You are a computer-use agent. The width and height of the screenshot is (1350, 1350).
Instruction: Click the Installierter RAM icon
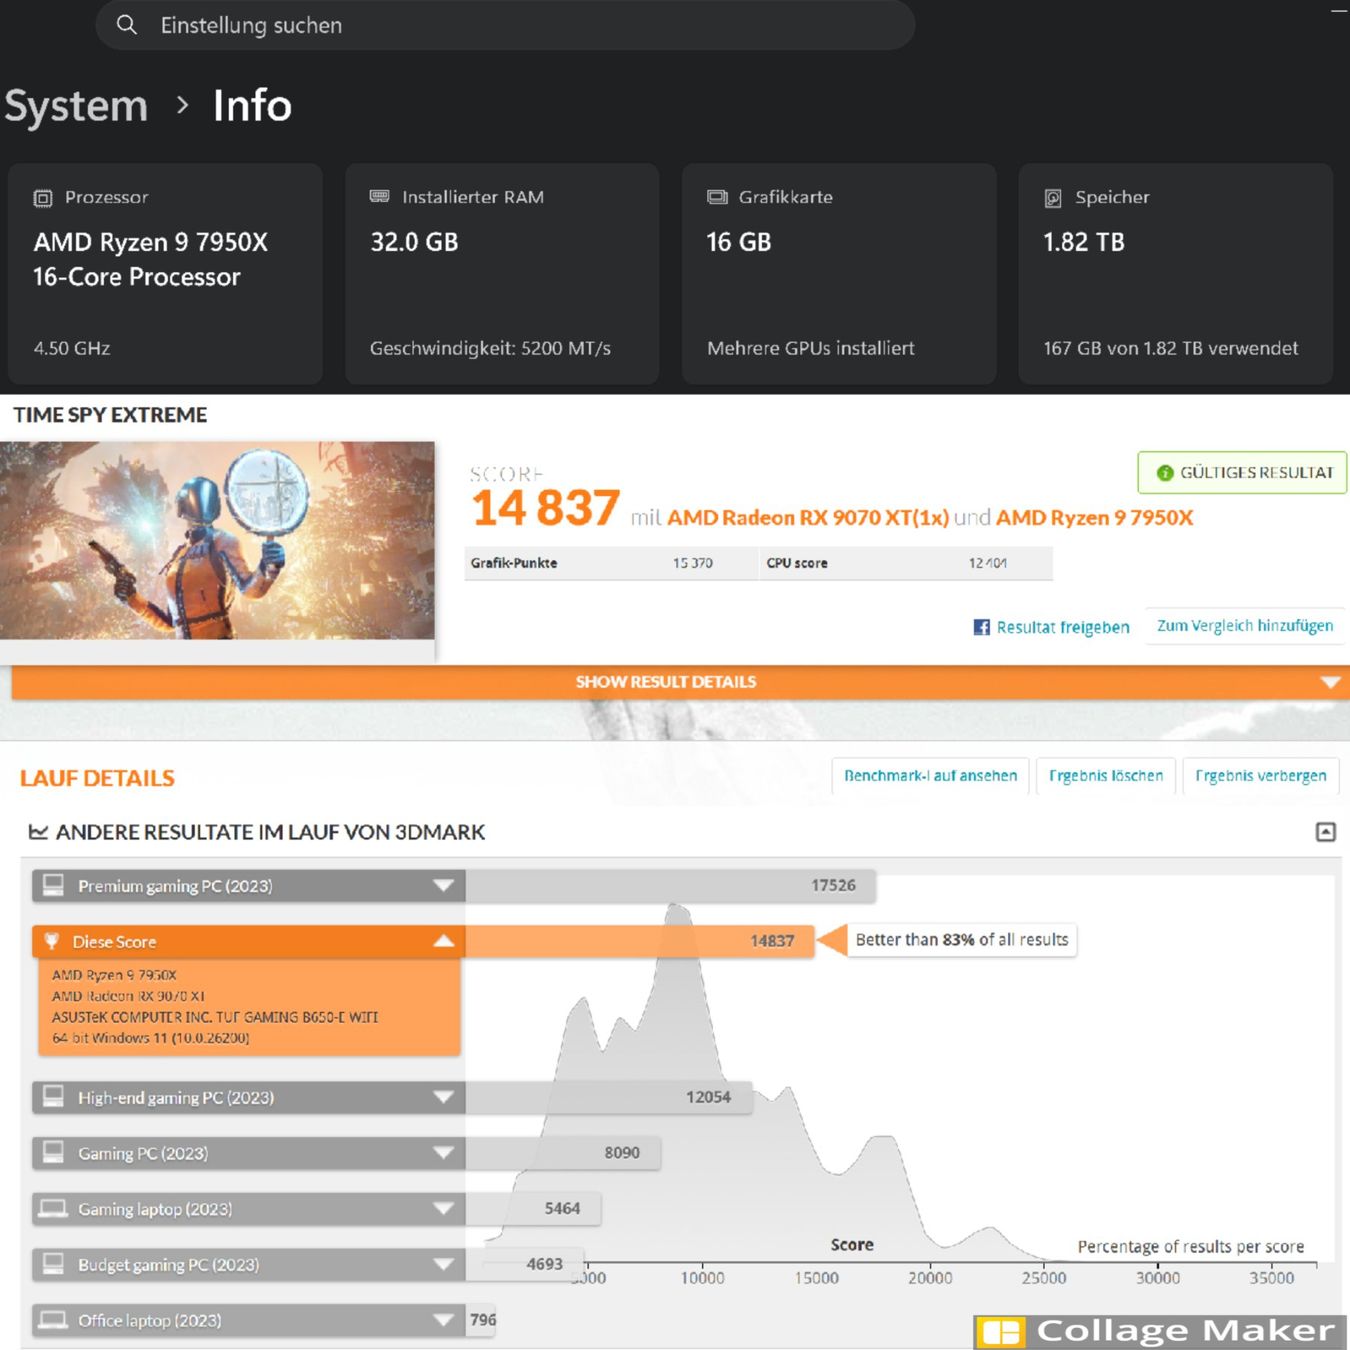(380, 197)
